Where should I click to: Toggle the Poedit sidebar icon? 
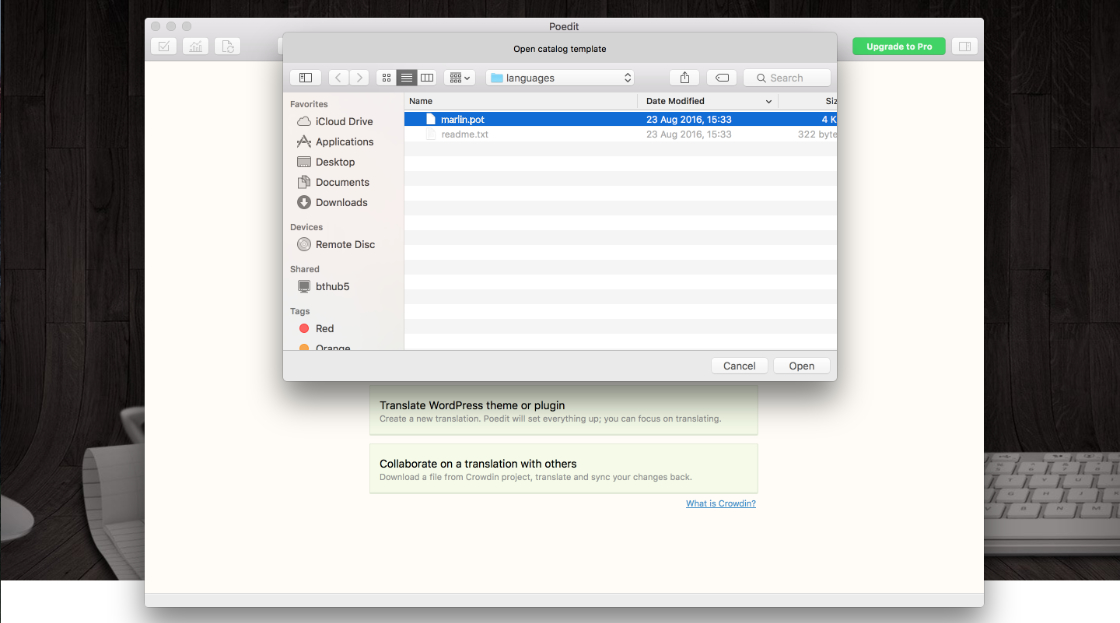click(x=965, y=46)
